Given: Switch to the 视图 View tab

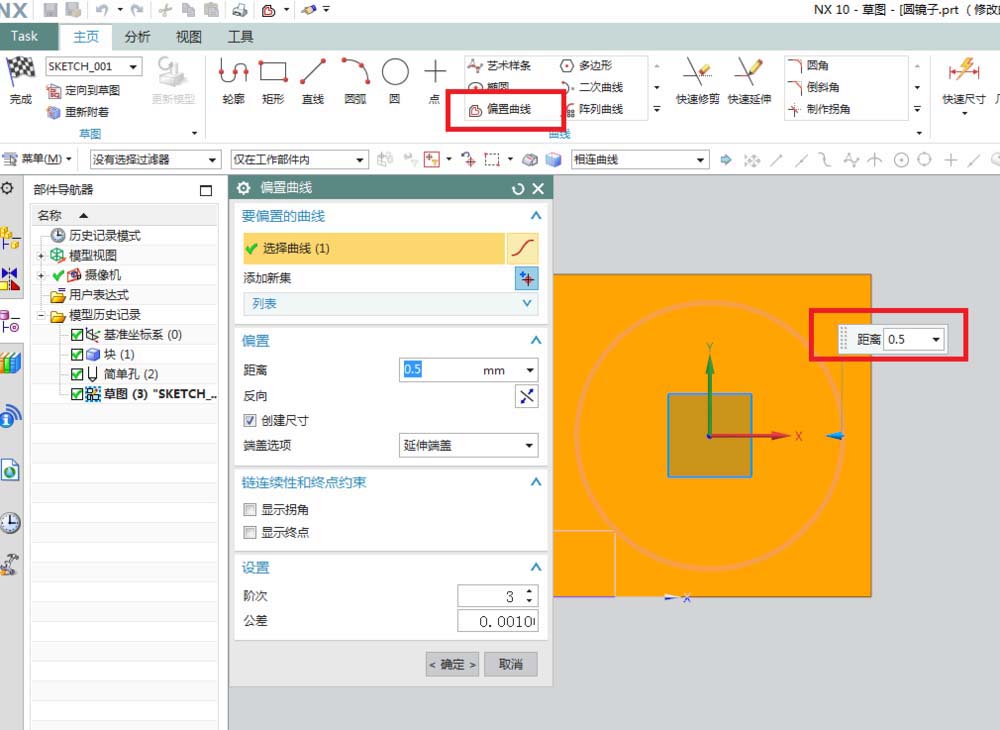Looking at the screenshot, I should coord(189,36).
